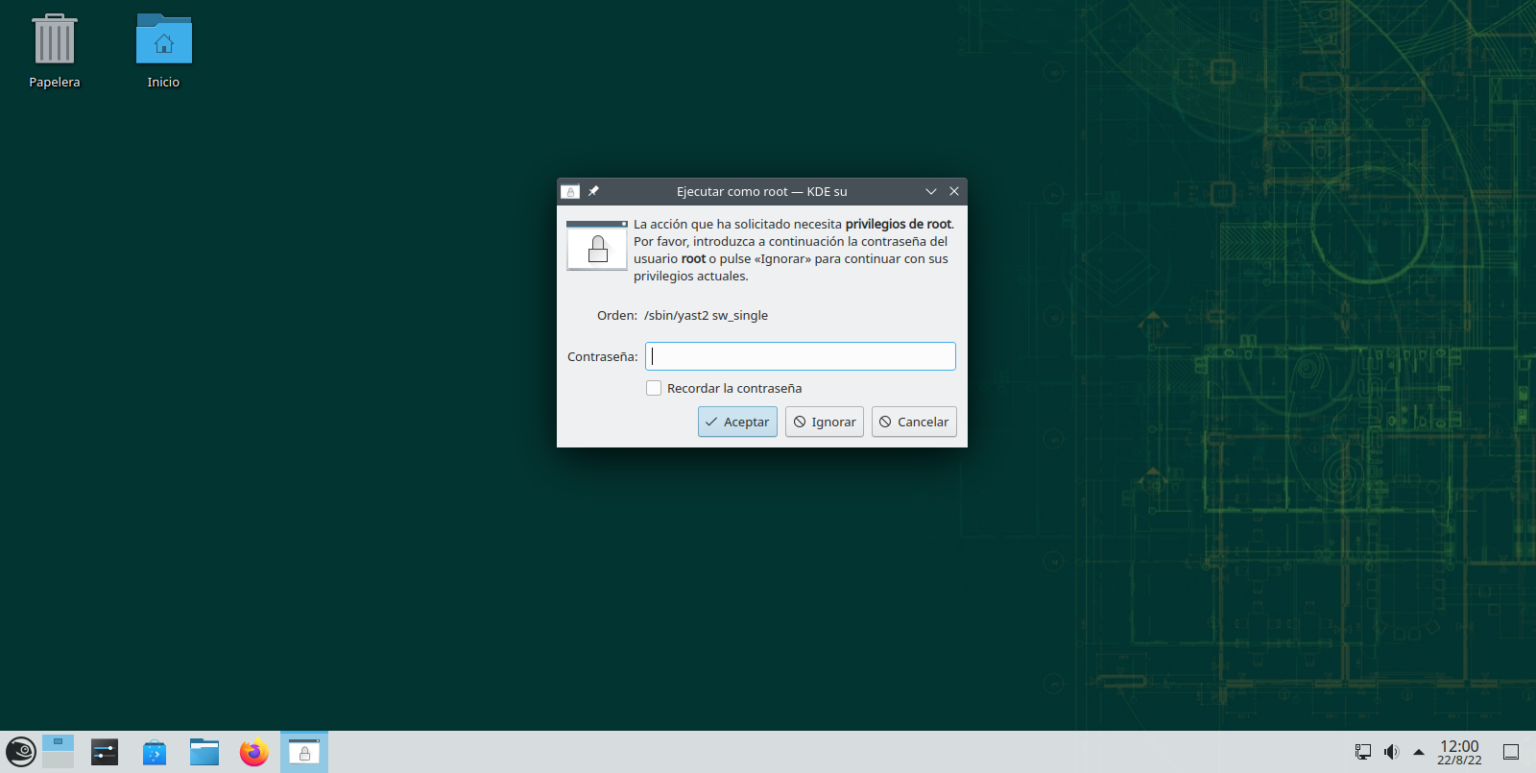1536x773 pixels.
Task: Launch Firefox from the taskbar
Action: tap(254, 751)
